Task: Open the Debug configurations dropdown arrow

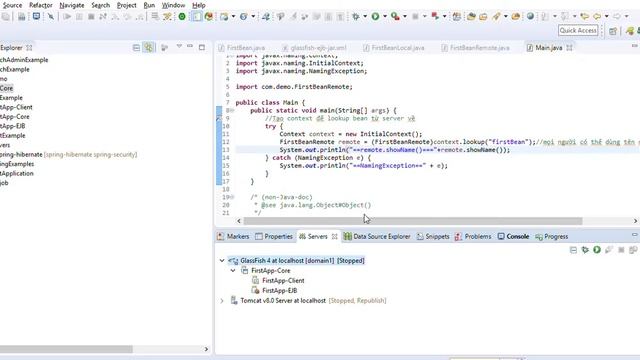Action: coord(365,17)
